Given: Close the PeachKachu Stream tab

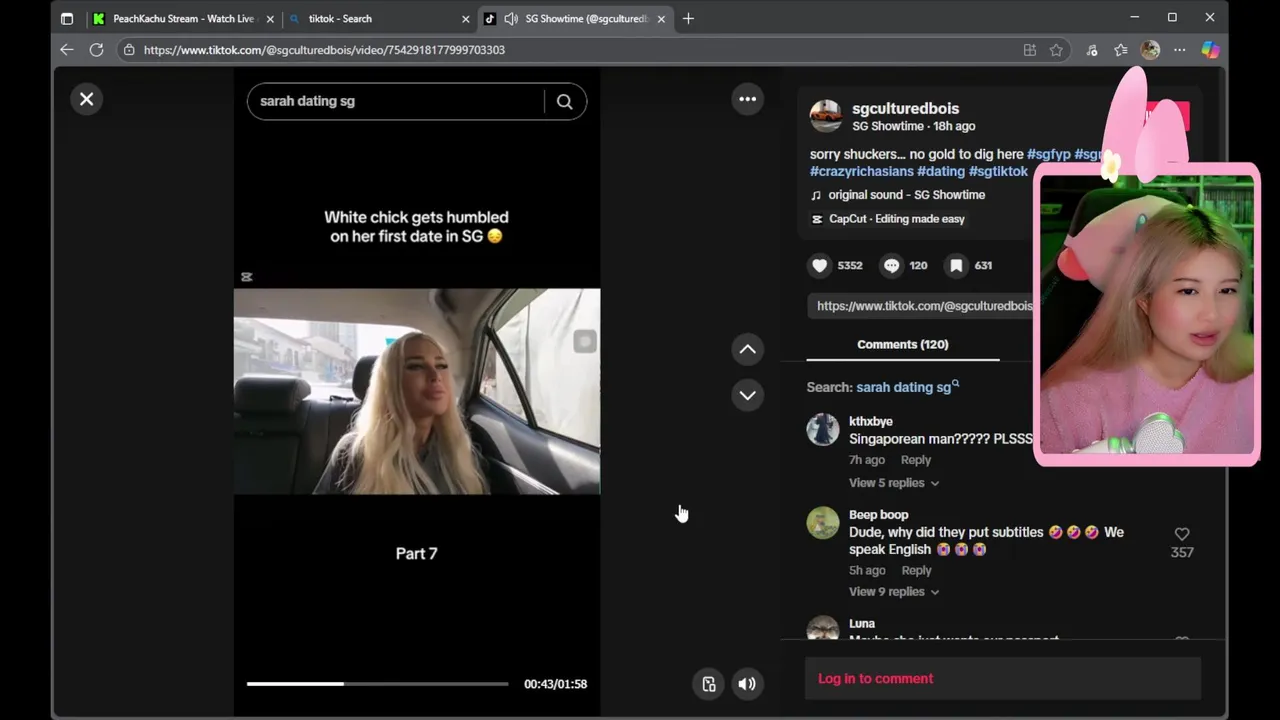Looking at the screenshot, I should click(x=269, y=18).
